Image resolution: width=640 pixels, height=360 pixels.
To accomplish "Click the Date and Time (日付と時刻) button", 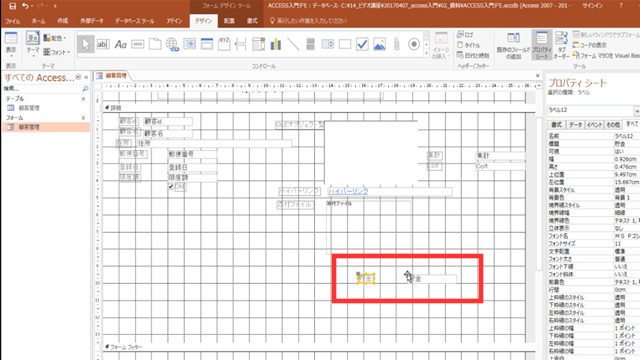I will point(473,55).
